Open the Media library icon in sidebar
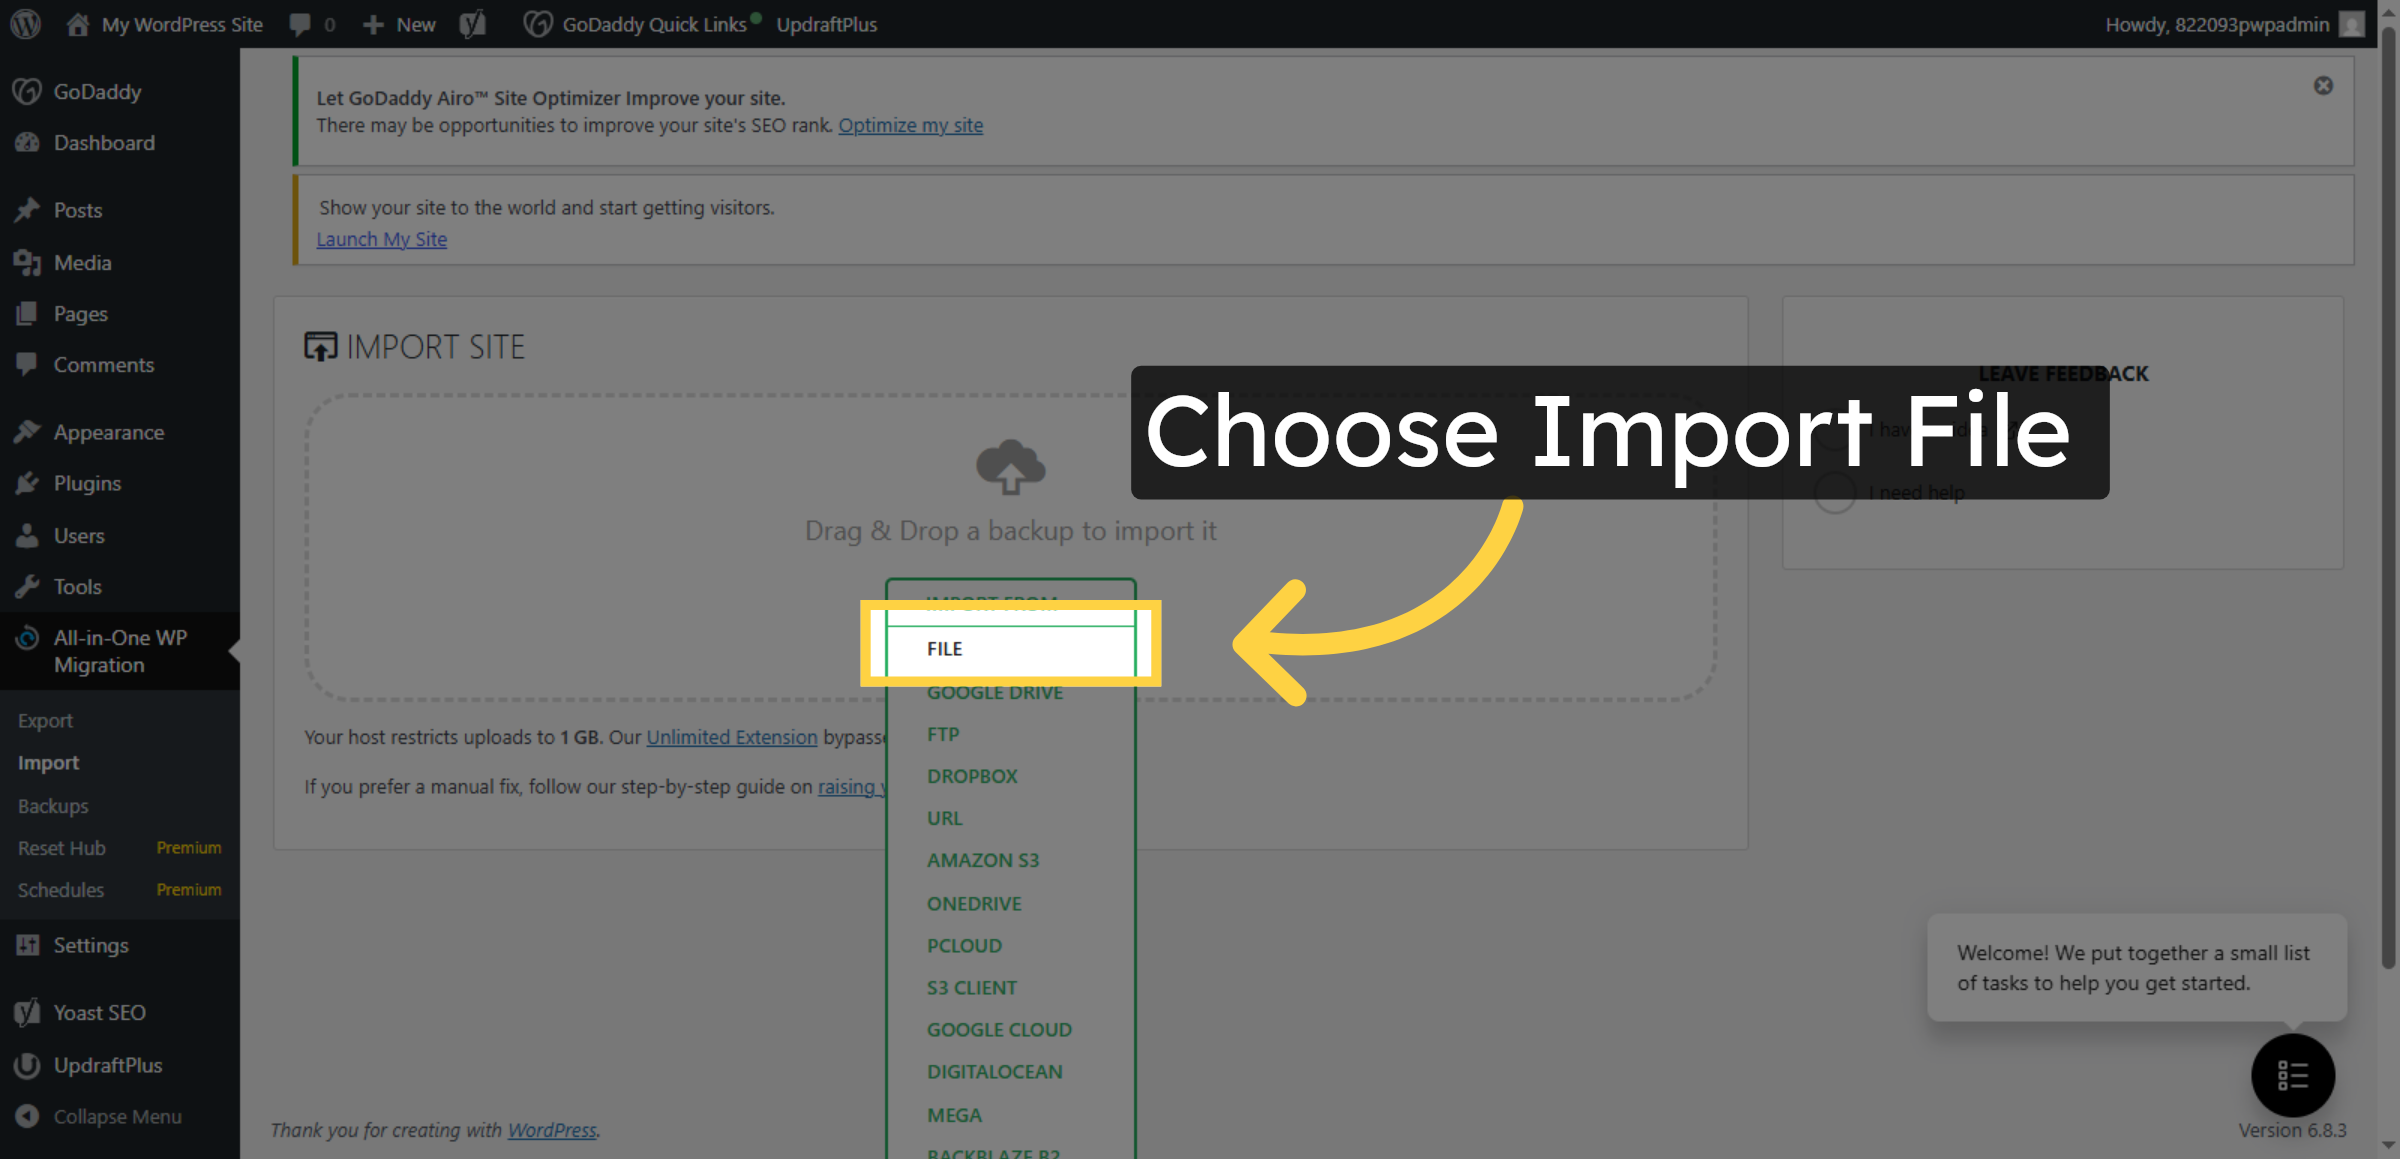The width and height of the screenshot is (2400, 1159). coord(27,262)
